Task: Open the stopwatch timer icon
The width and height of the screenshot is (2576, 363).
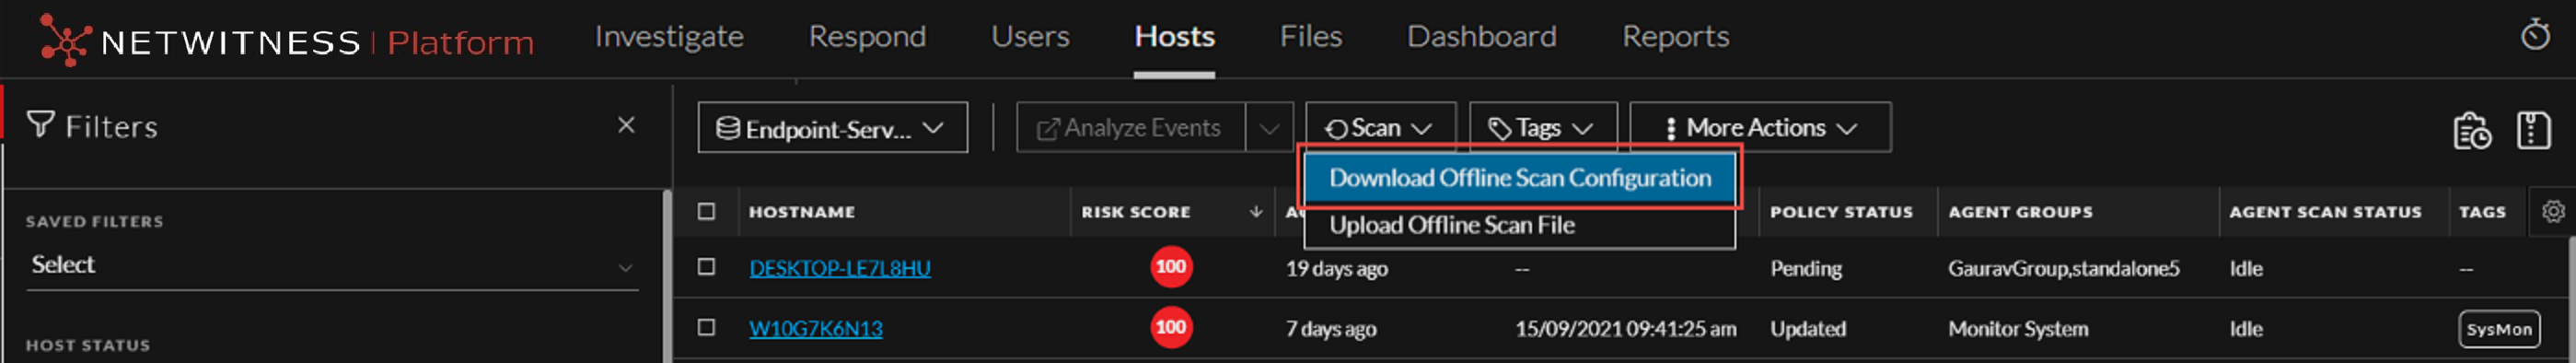Action: pos(2535,35)
